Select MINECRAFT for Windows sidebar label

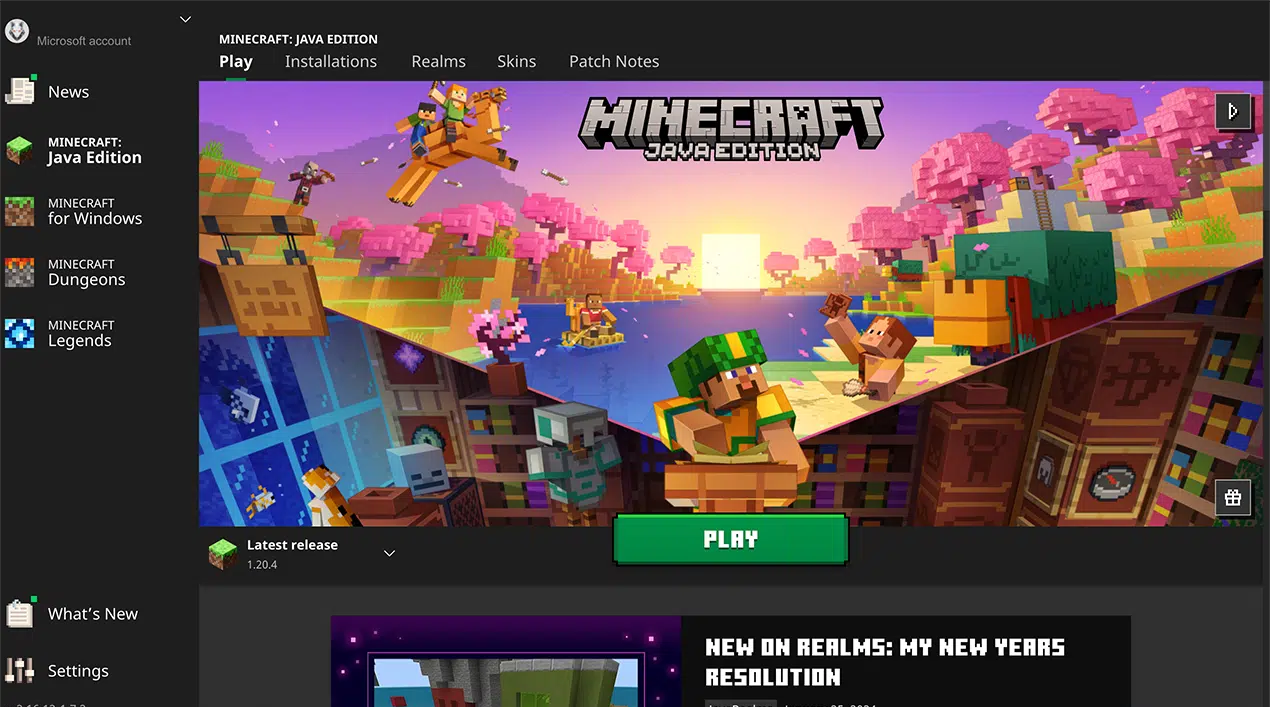(95, 212)
